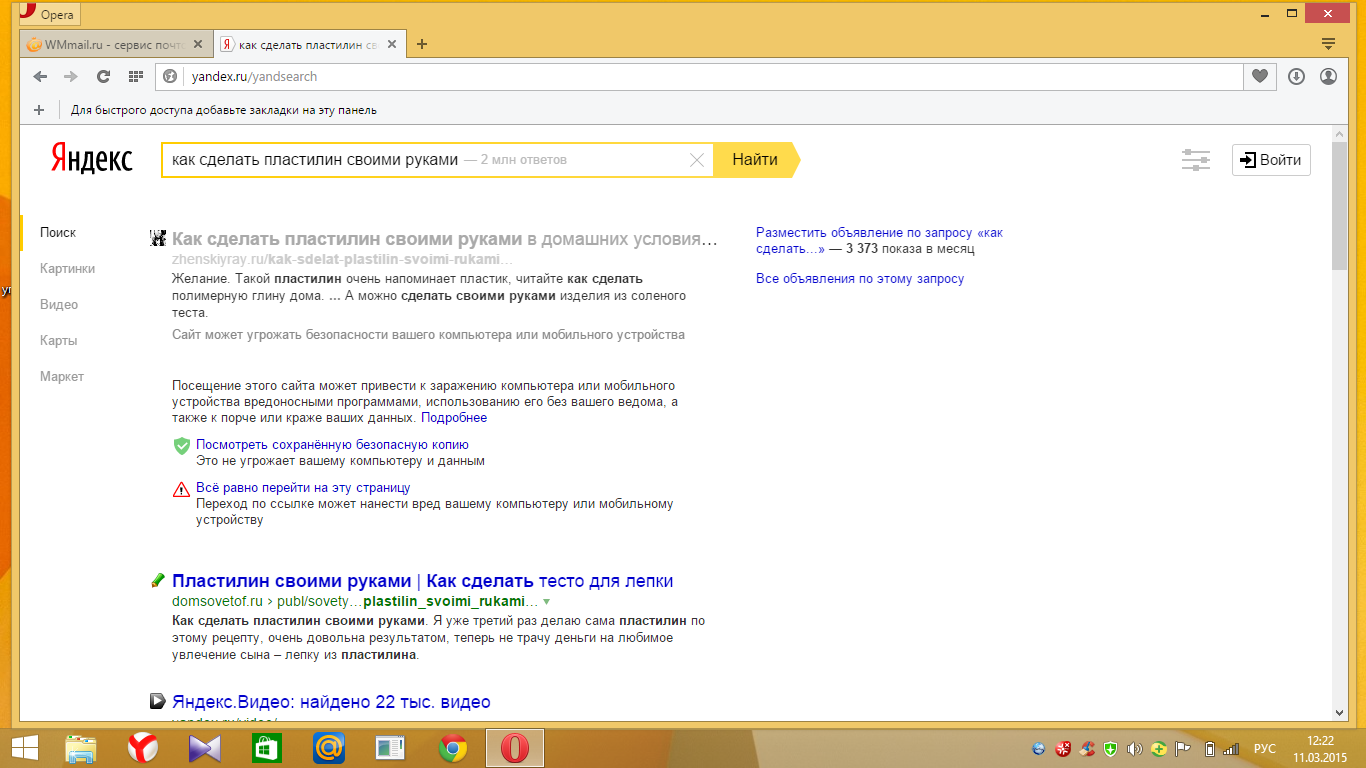Viewport: 1366px width, 768px height.
Task: Open Visual Studio from the taskbar
Action: (204, 748)
